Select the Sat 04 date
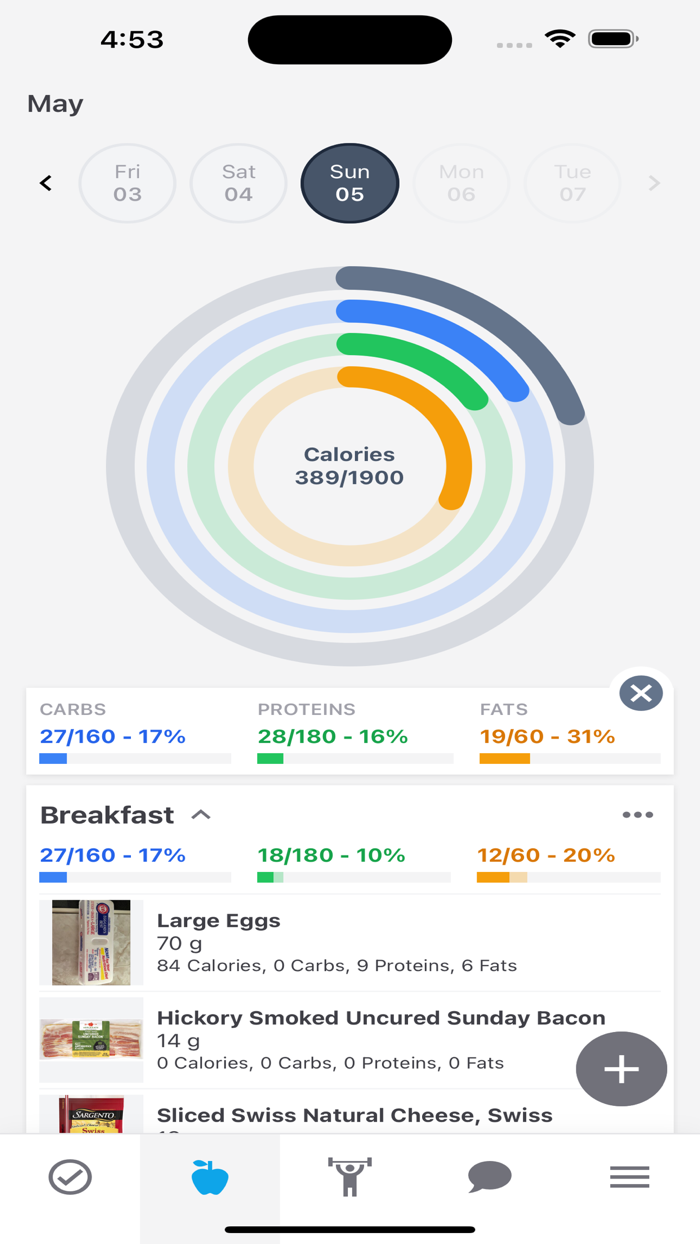The image size is (700, 1244). pyautogui.click(x=238, y=183)
